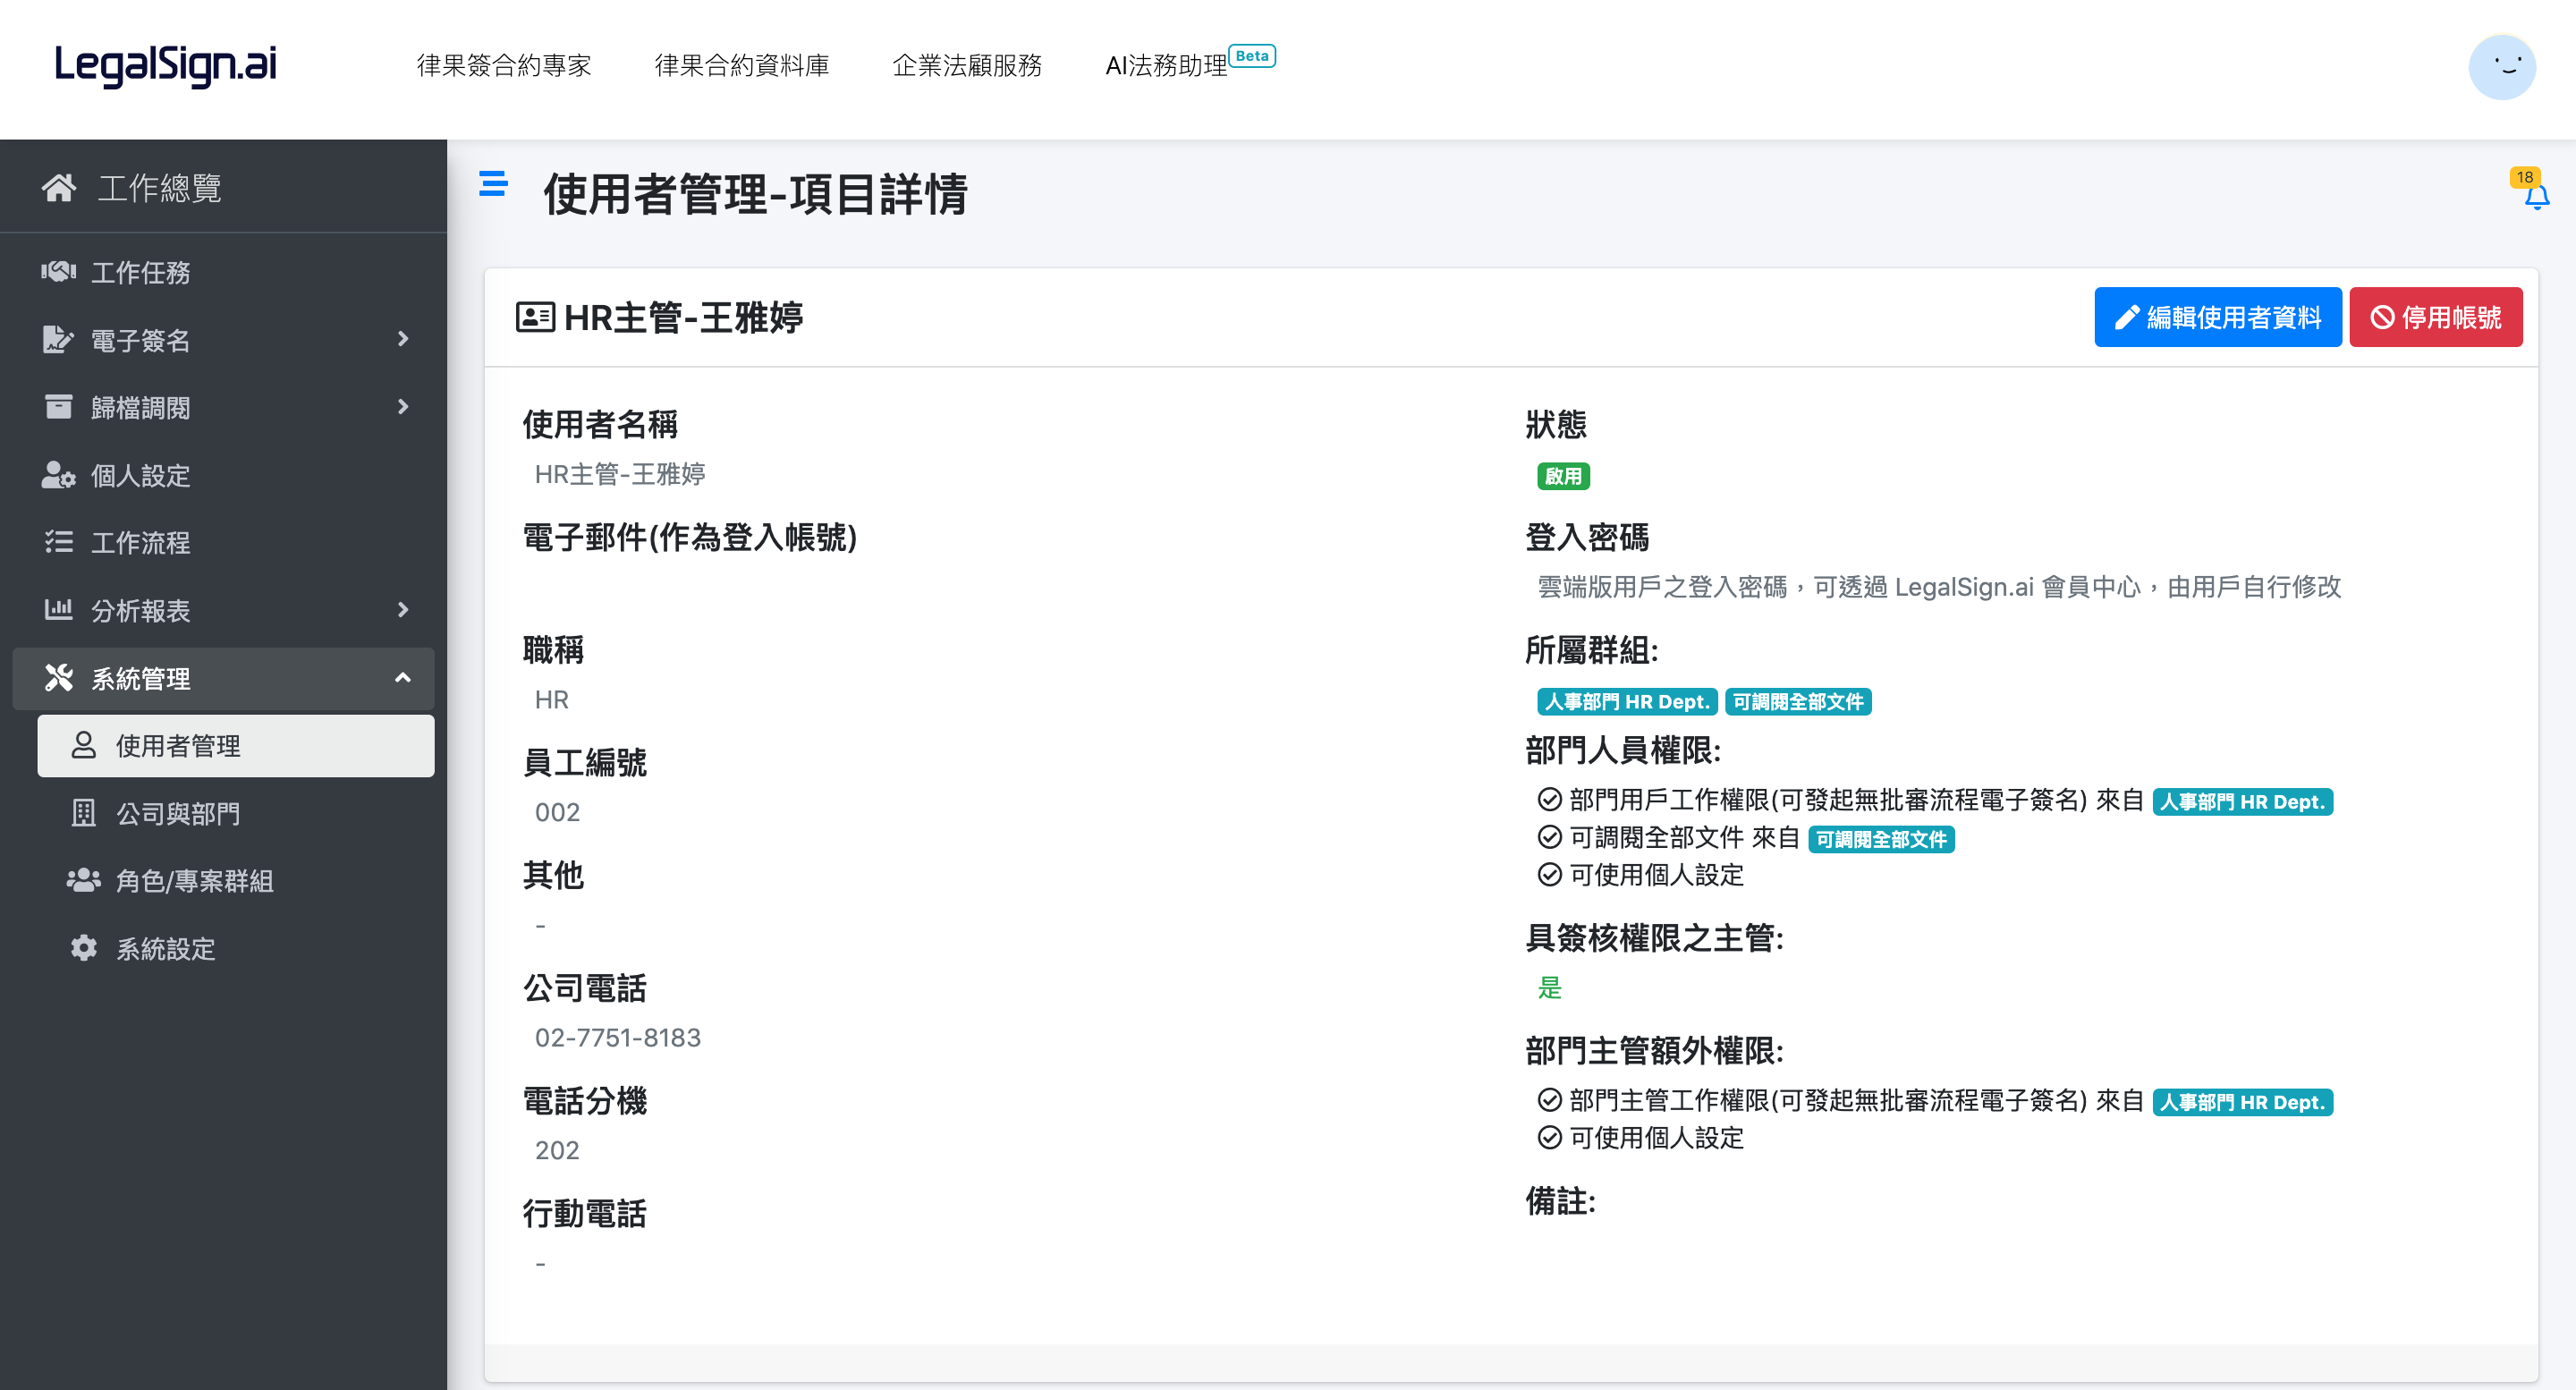
Task: Click the red 停用帳號 button
Action: tap(2436, 317)
